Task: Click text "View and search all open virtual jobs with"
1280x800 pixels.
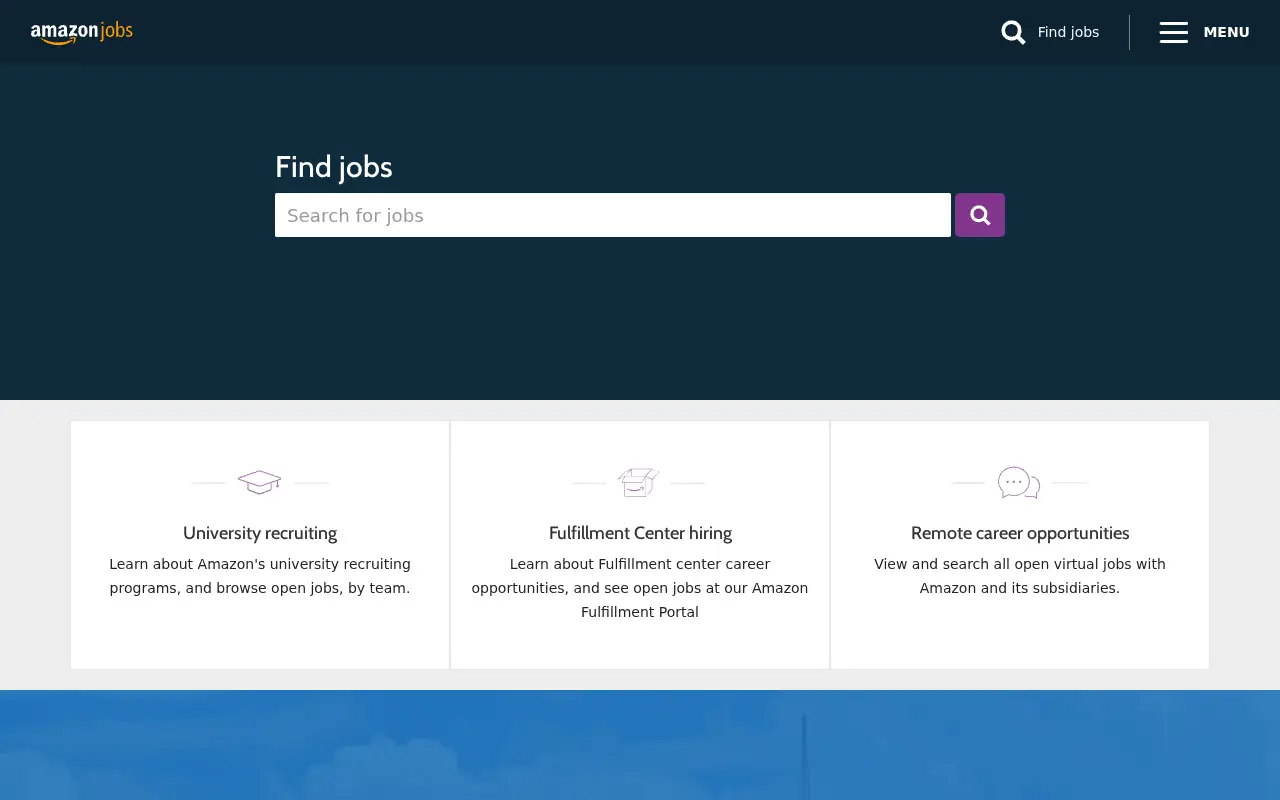Action: coord(1020,564)
